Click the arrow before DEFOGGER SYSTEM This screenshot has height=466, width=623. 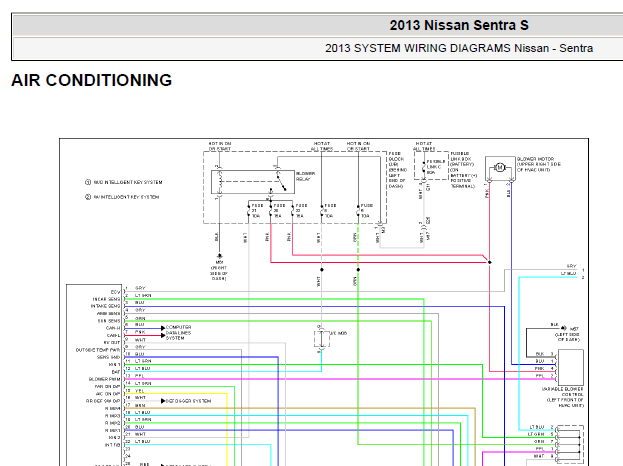[163, 401]
